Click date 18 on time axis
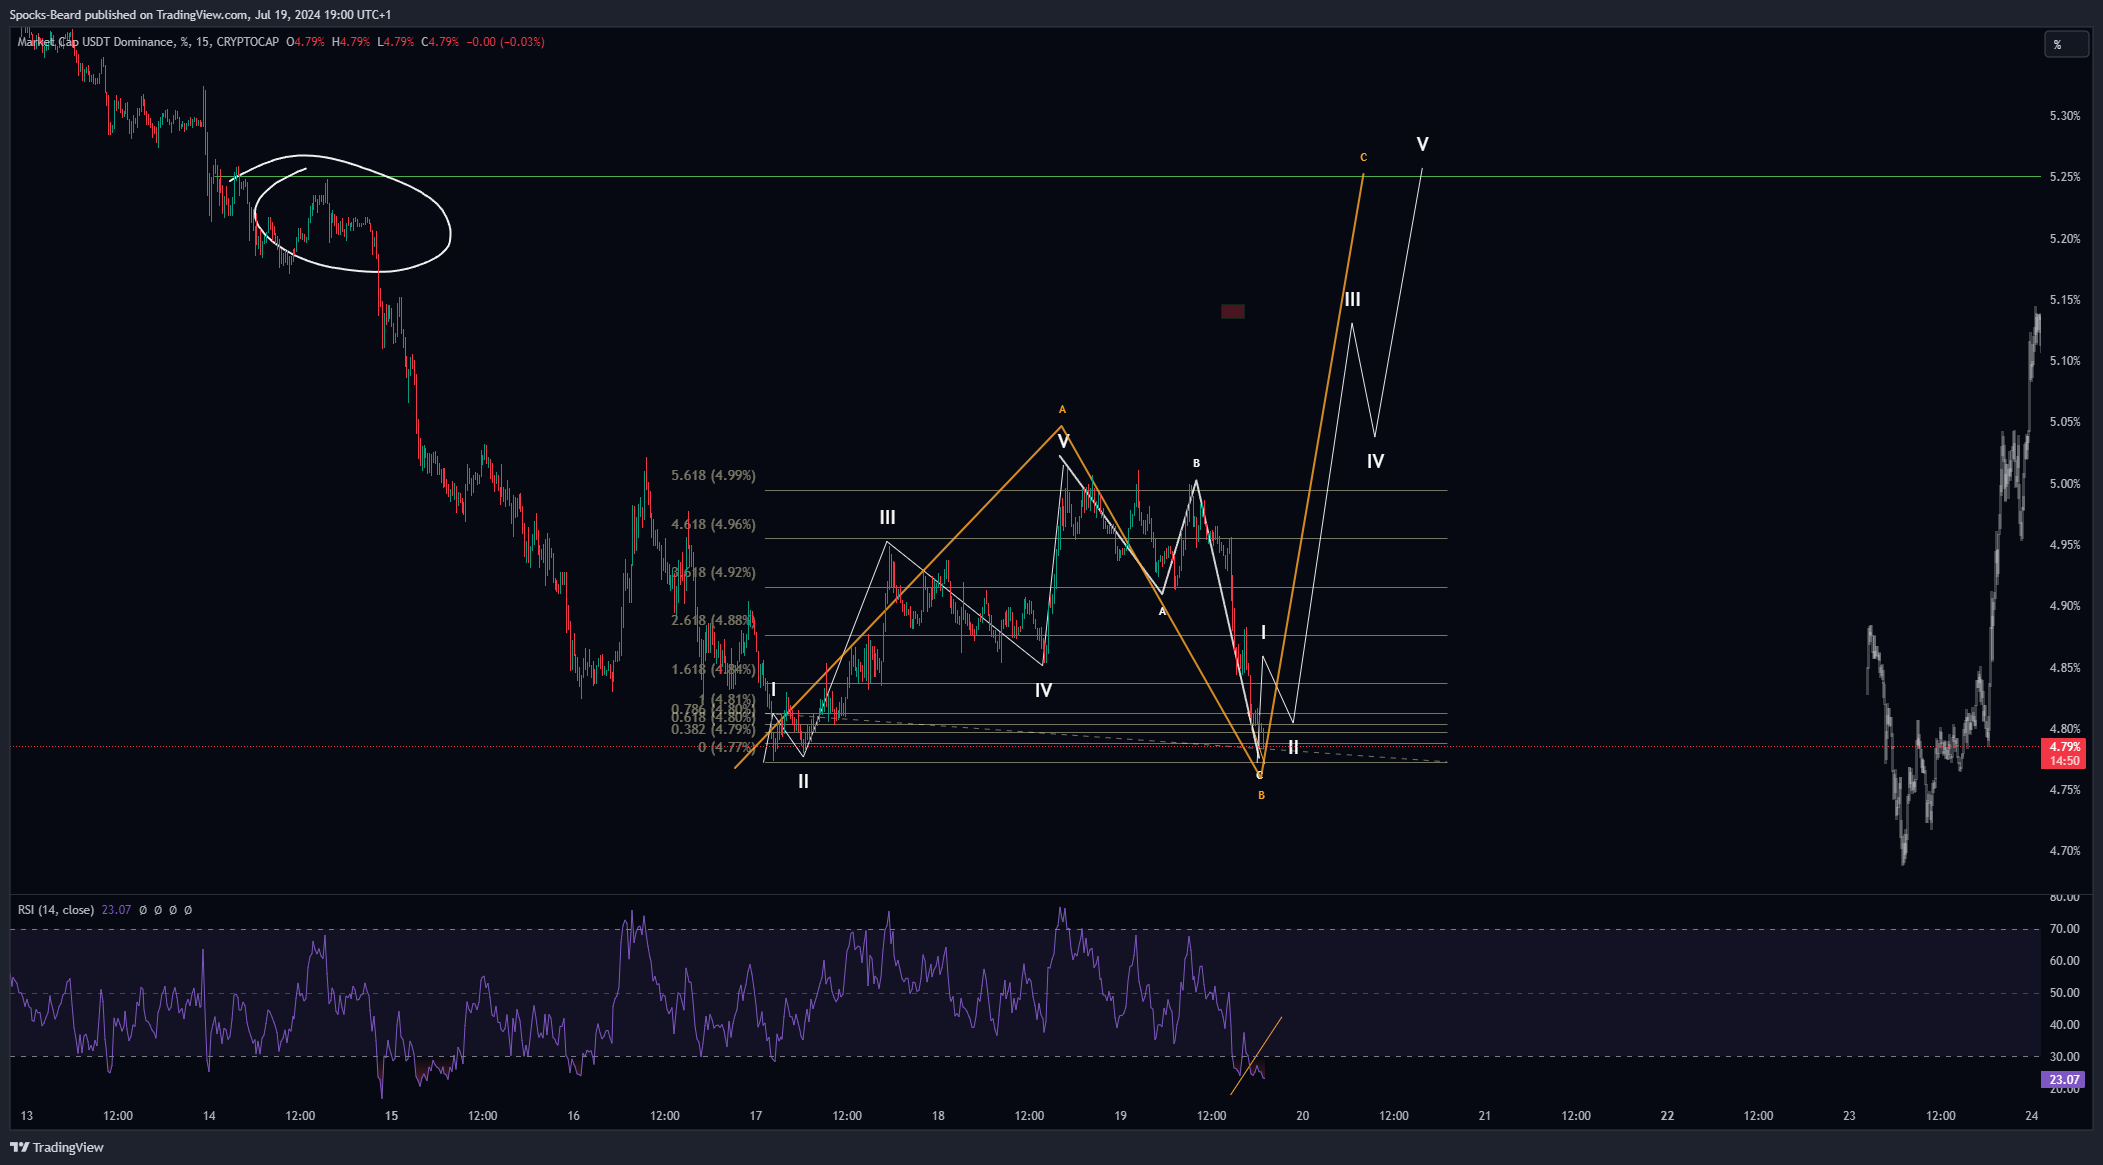This screenshot has width=2103, height=1165. [x=938, y=1116]
